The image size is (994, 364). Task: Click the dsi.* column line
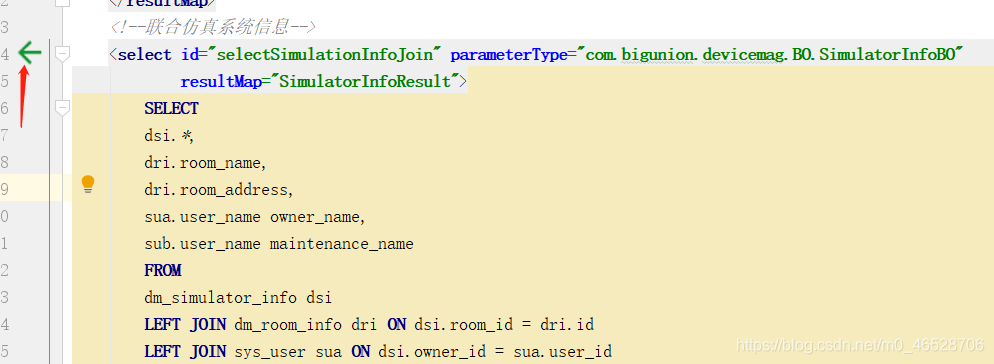click(169, 136)
